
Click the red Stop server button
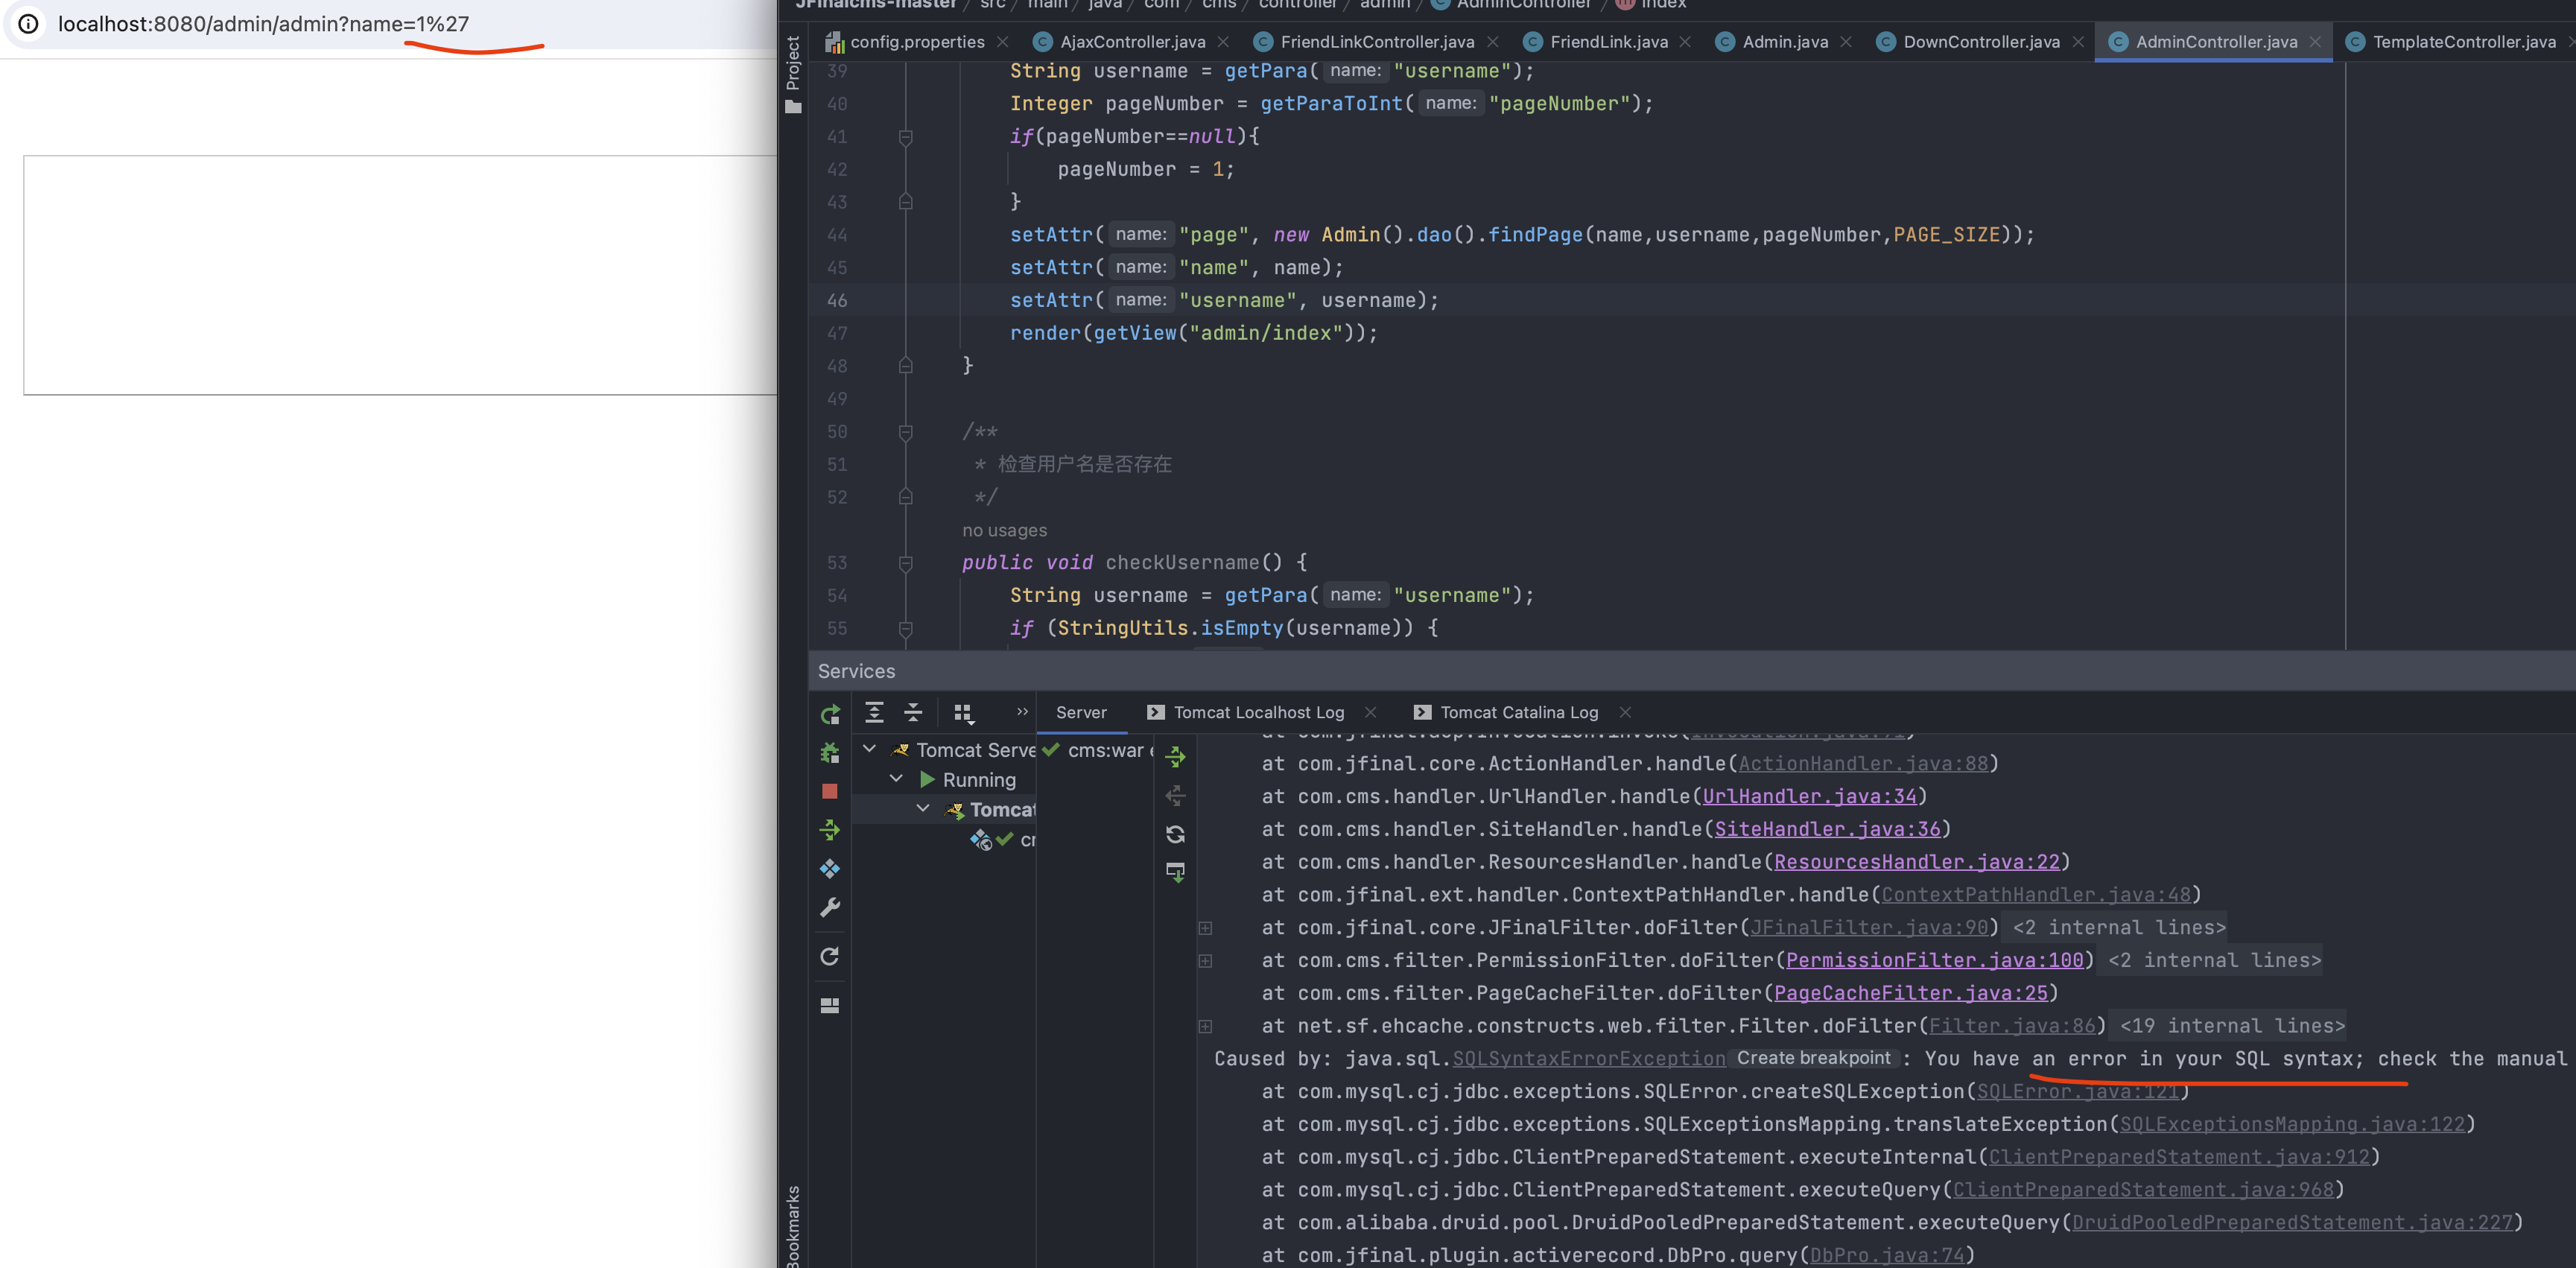coord(829,791)
